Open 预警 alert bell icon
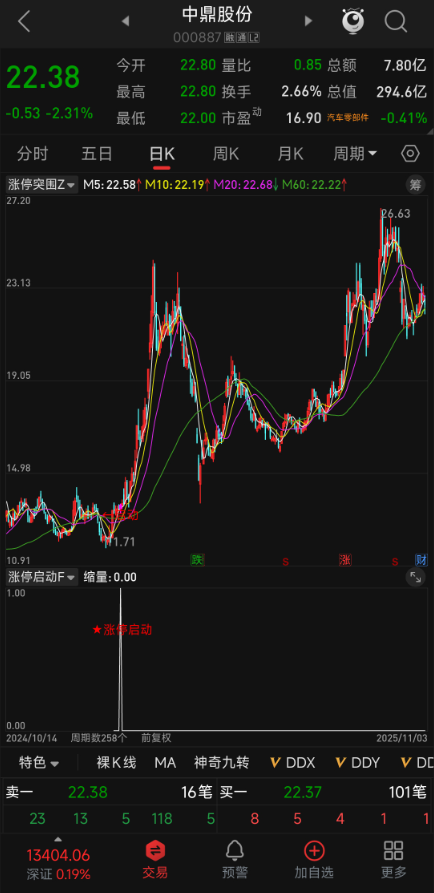Viewport: 434px width, 893px height. tap(234, 860)
